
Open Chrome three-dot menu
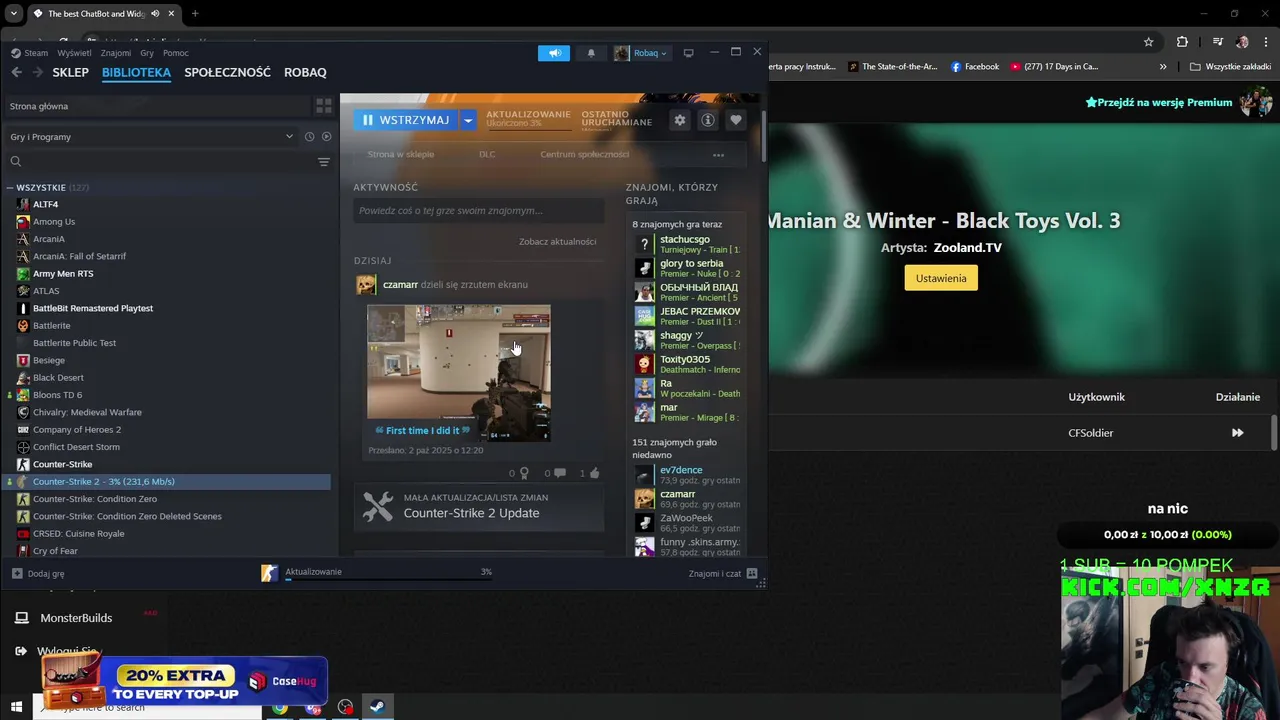(x=1266, y=42)
